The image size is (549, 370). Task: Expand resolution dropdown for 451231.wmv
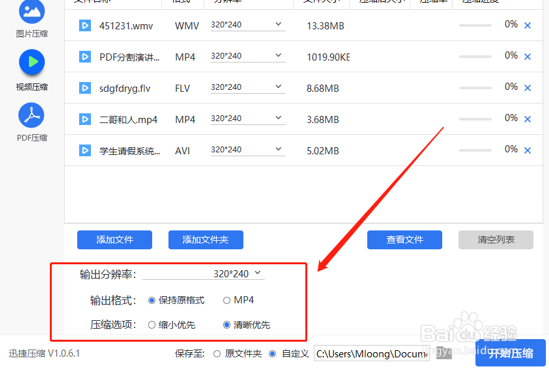tap(248, 25)
